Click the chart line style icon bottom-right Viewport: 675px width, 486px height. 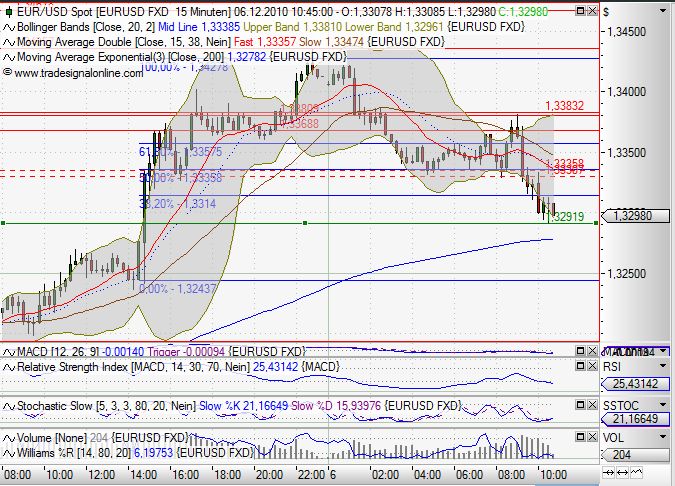click(x=636, y=473)
